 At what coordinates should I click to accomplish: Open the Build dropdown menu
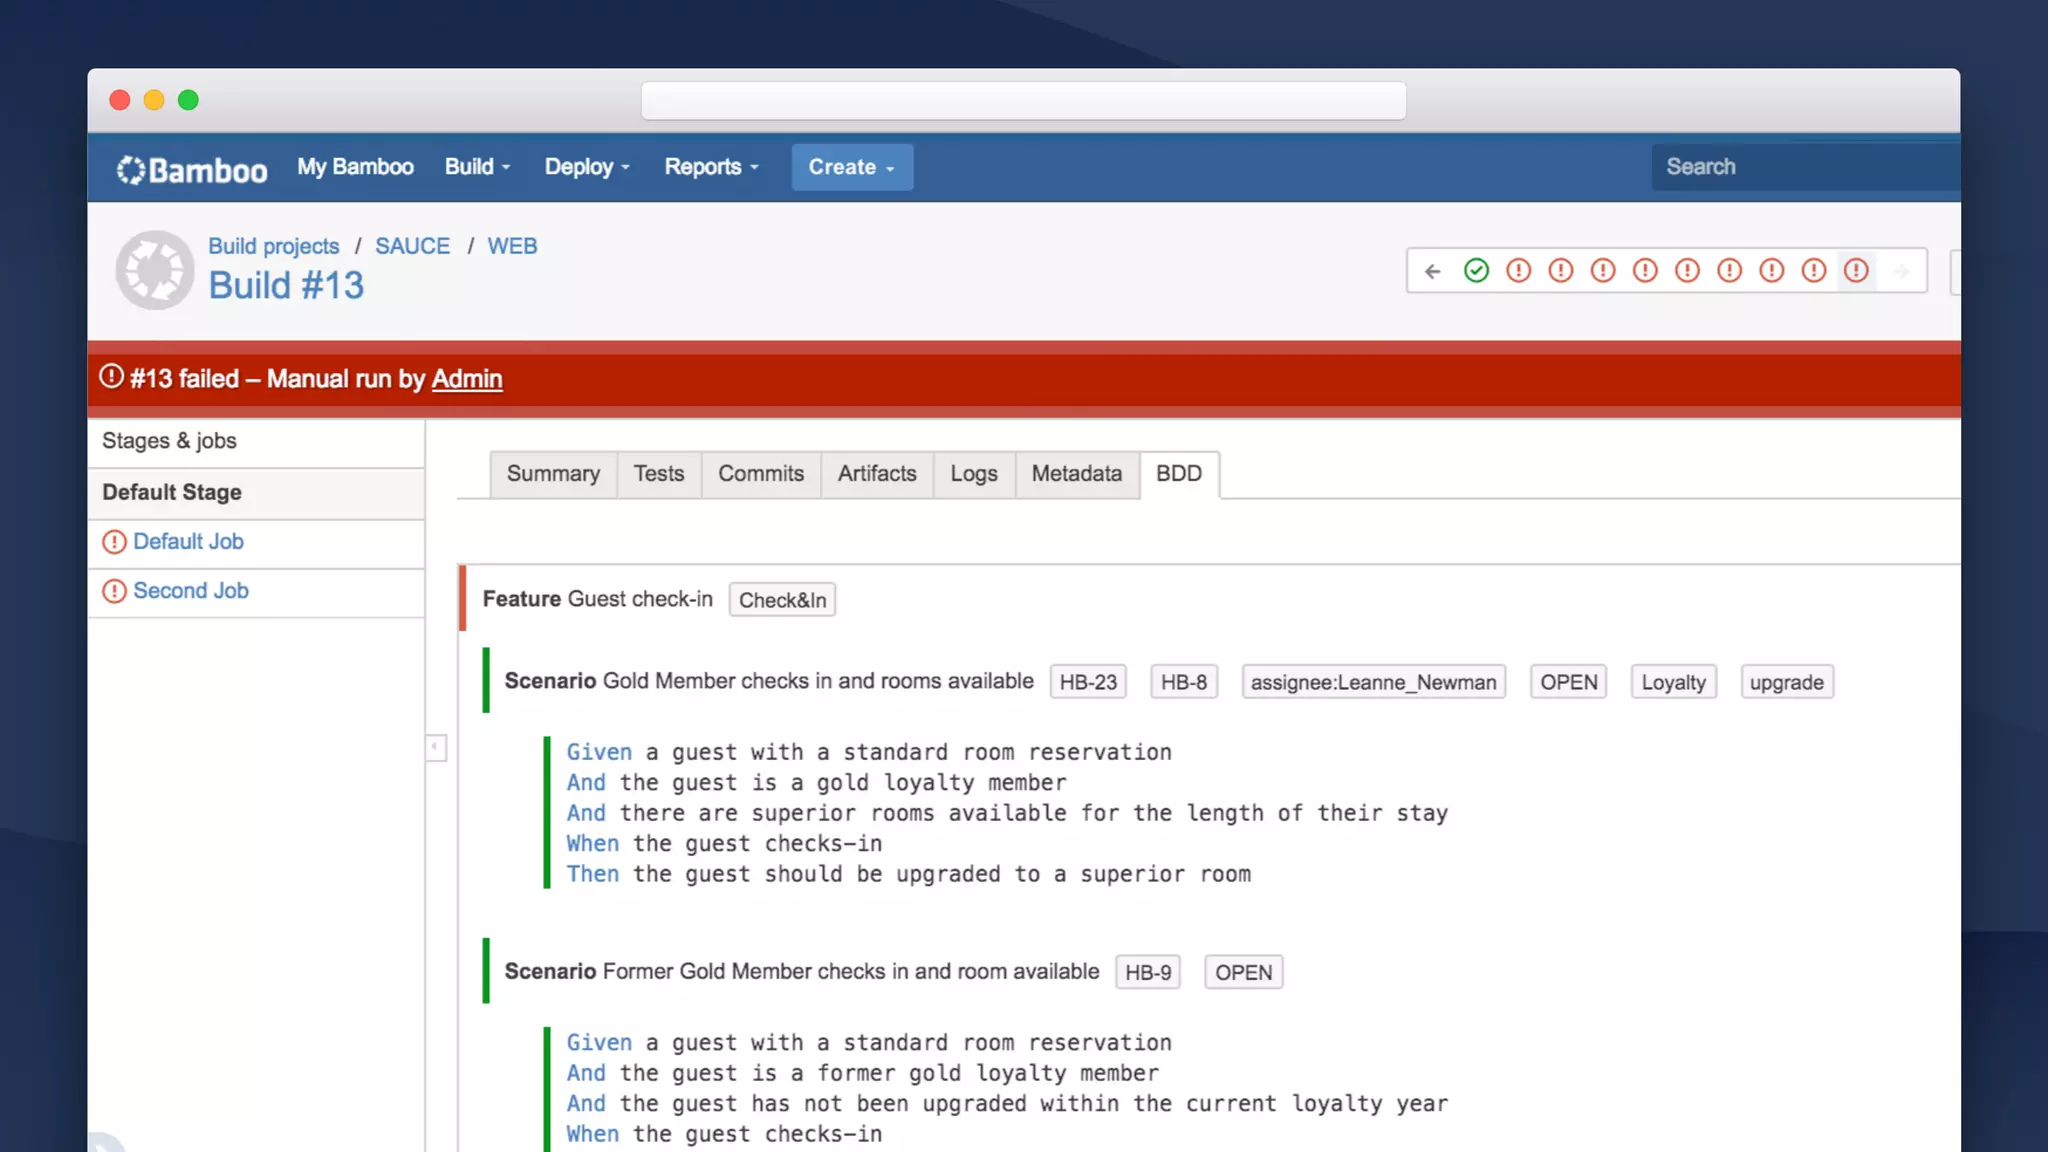[x=477, y=167]
